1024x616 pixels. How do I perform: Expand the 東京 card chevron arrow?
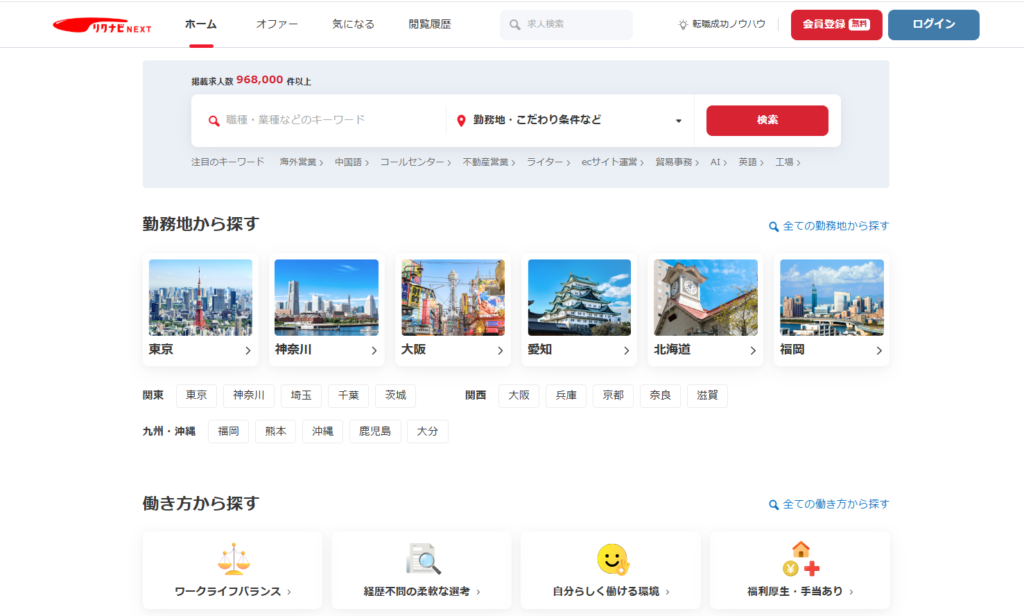(248, 351)
